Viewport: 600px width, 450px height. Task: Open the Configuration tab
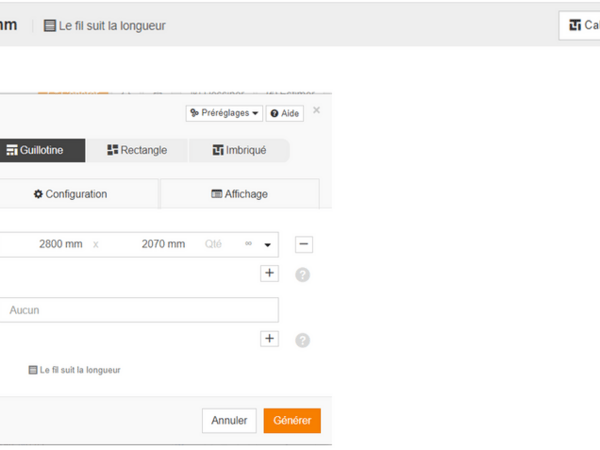click(x=70, y=194)
